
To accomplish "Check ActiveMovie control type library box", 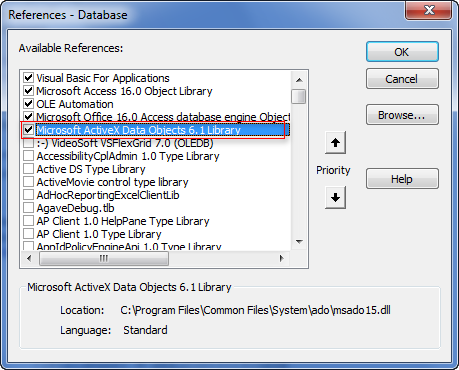I will click(28, 182).
